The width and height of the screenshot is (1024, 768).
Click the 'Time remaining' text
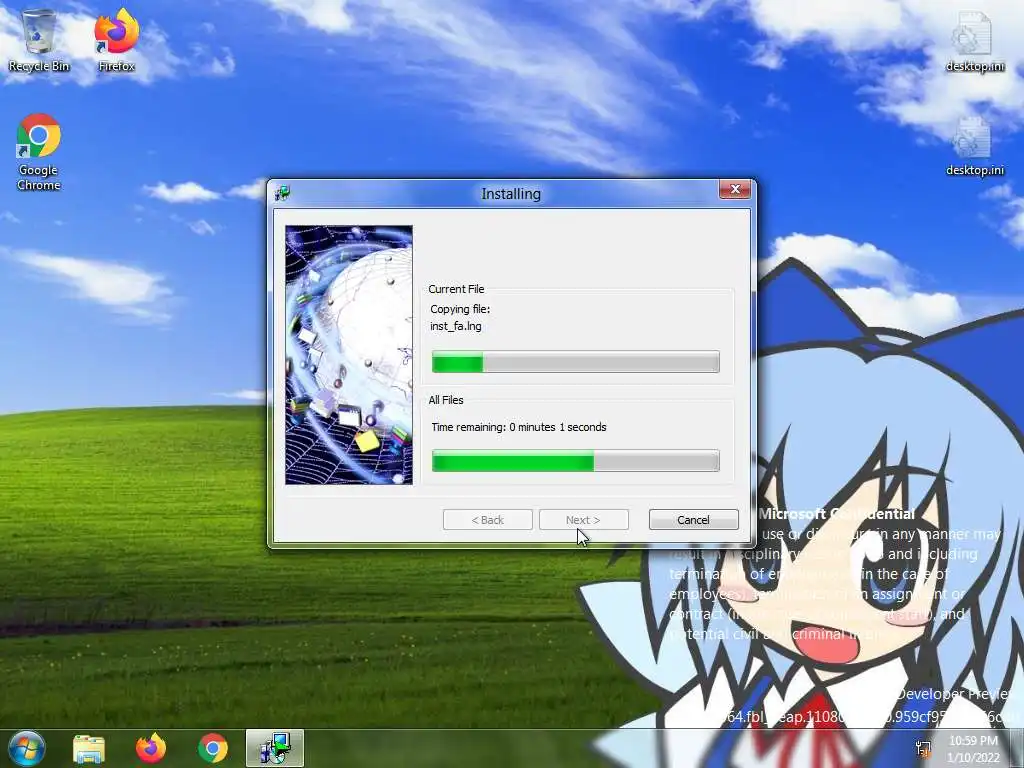click(519, 427)
